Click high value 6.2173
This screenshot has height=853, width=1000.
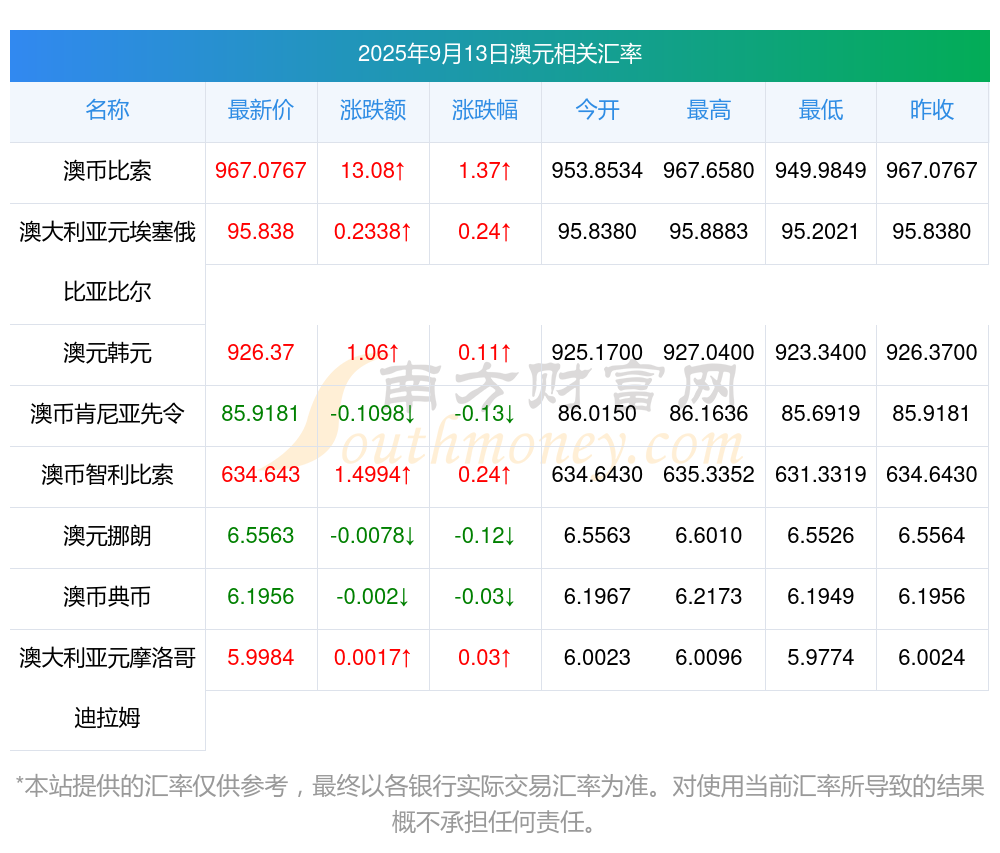coord(709,597)
